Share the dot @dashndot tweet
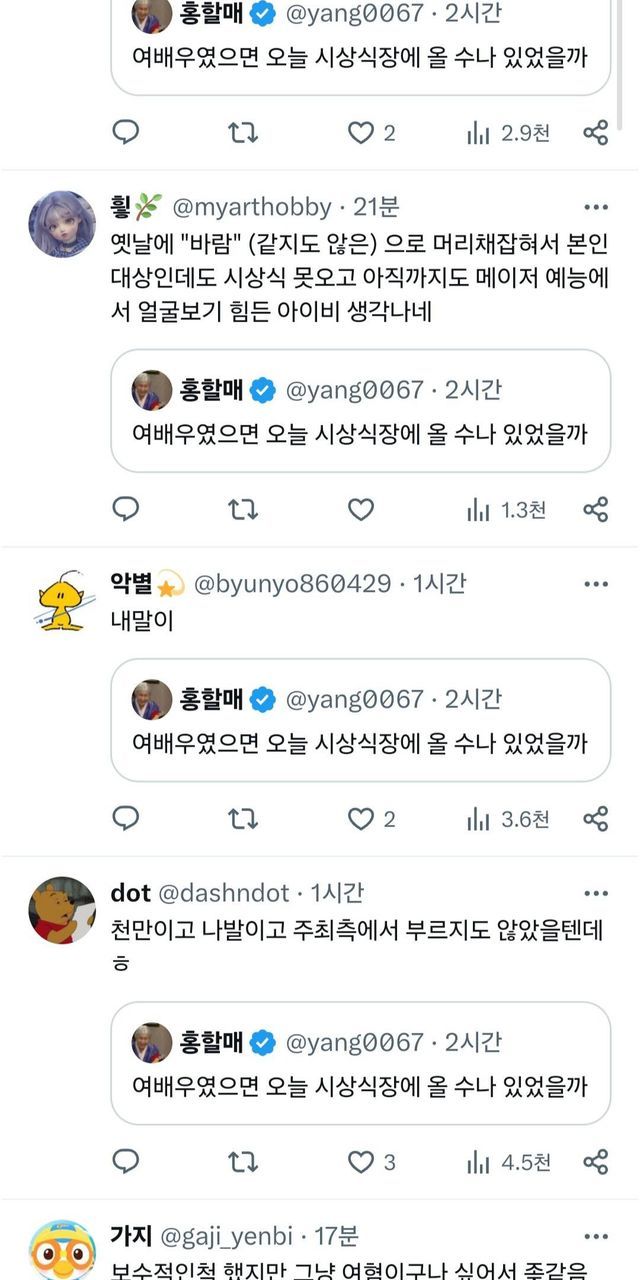The width and height of the screenshot is (640, 1280). (596, 1161)
